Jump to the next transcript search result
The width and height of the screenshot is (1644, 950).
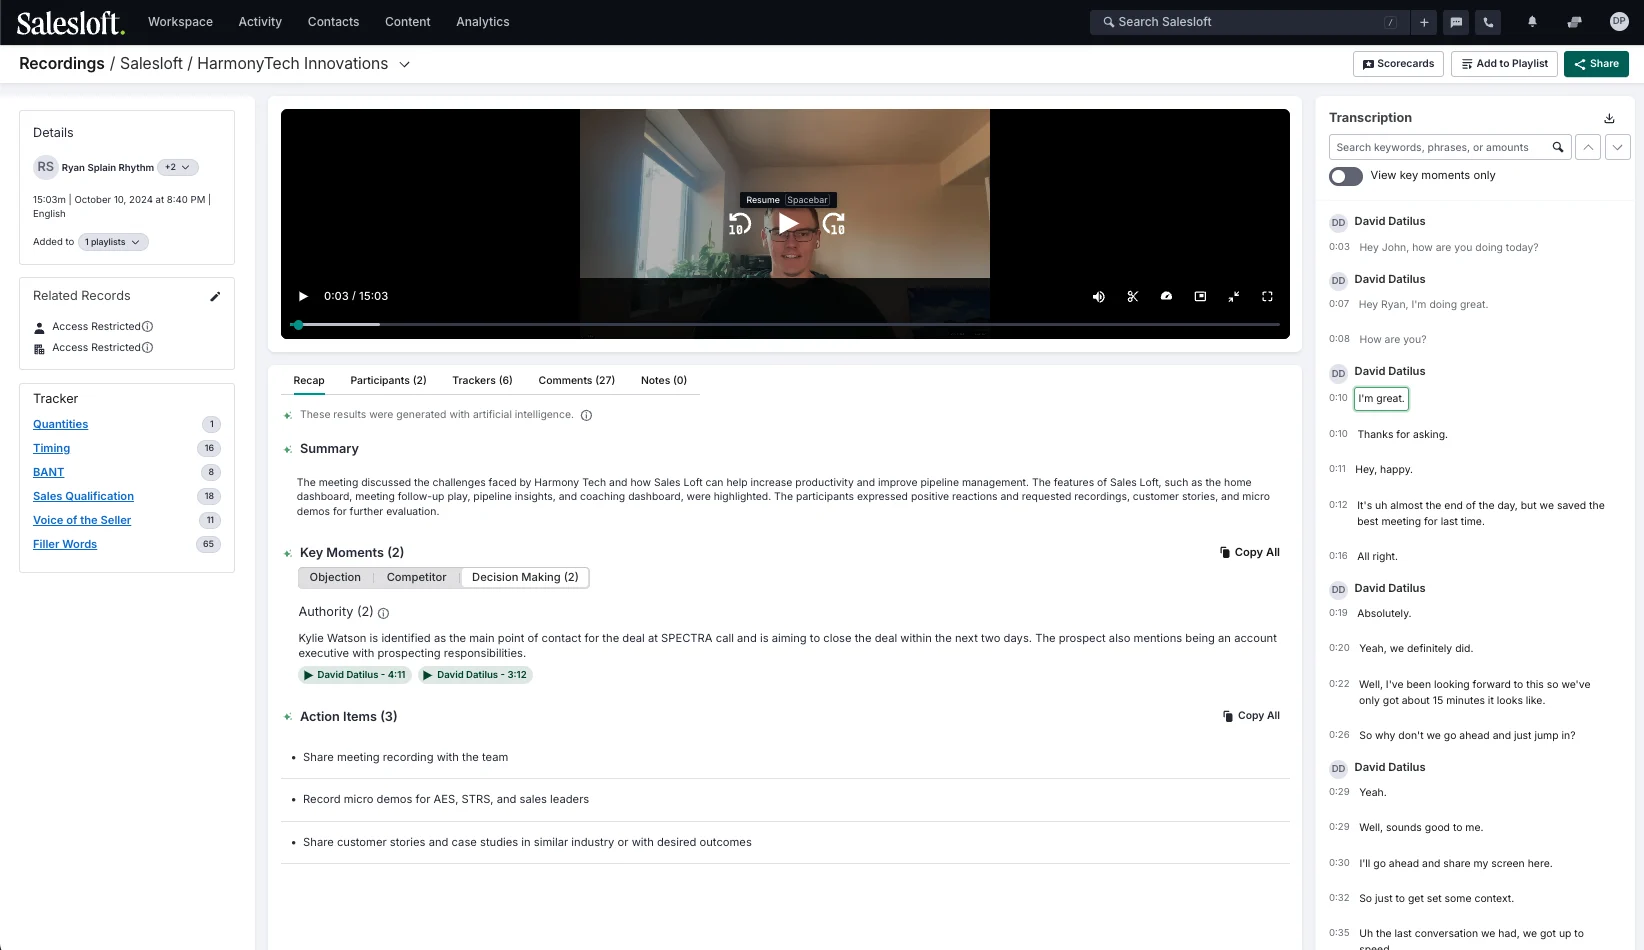pos(1618,147)
